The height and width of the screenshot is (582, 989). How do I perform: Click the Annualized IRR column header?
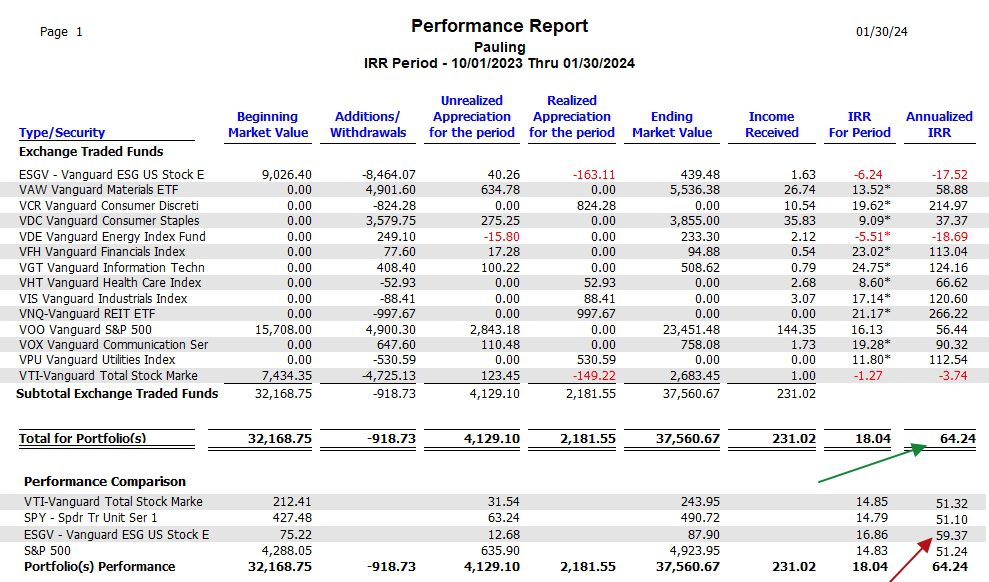939,124
